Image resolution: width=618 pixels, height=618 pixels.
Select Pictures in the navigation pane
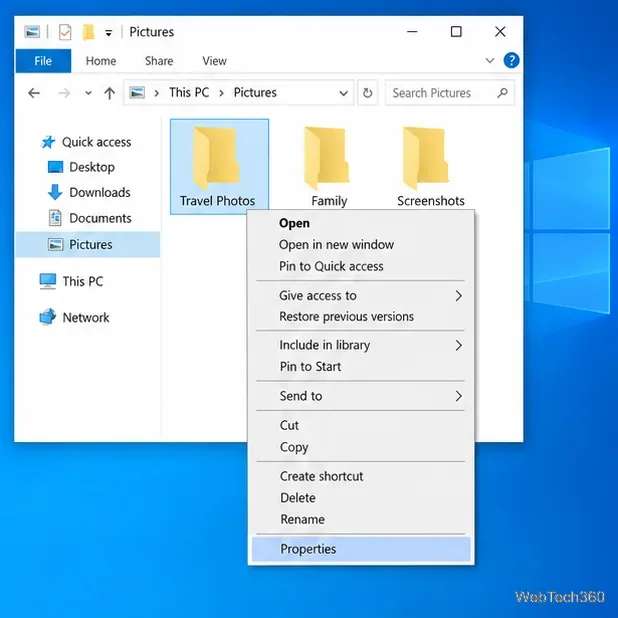(87, 244)
